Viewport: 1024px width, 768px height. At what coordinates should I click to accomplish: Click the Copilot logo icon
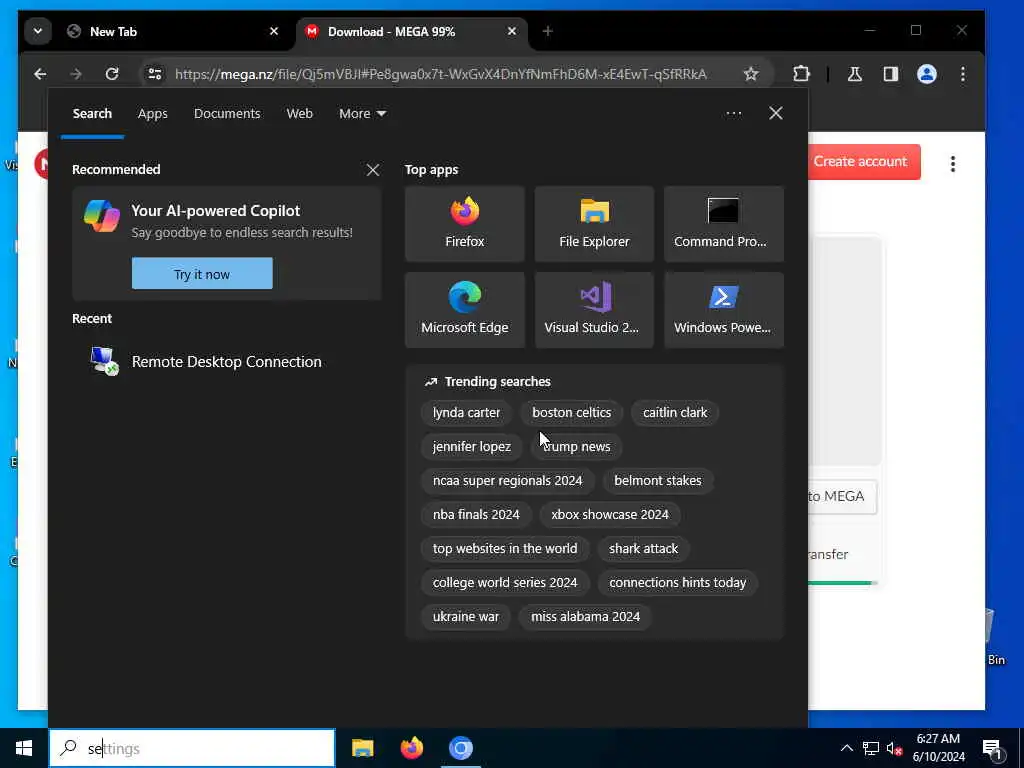click(102, 216)
